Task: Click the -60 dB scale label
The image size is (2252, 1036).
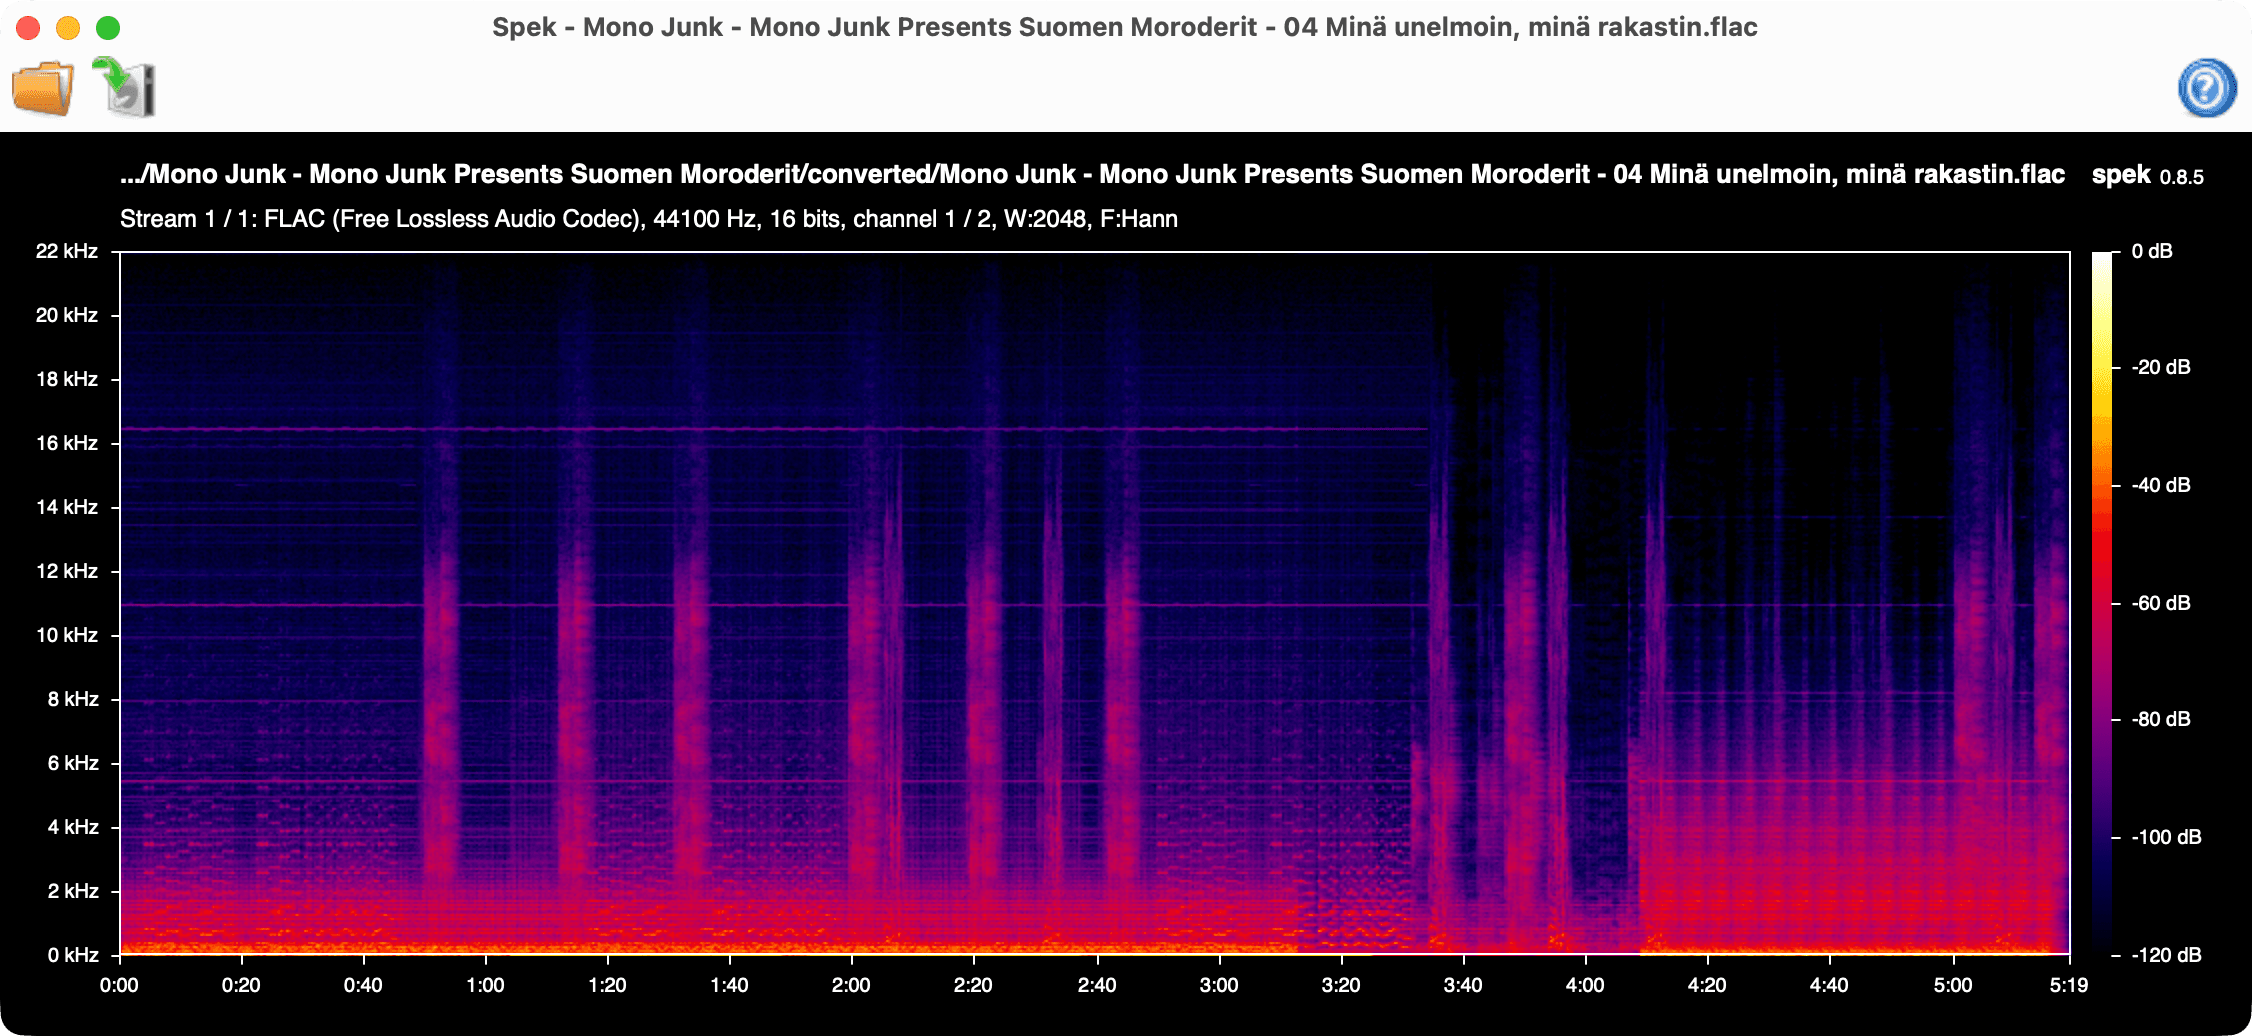Action: (x=2160, y=603)
